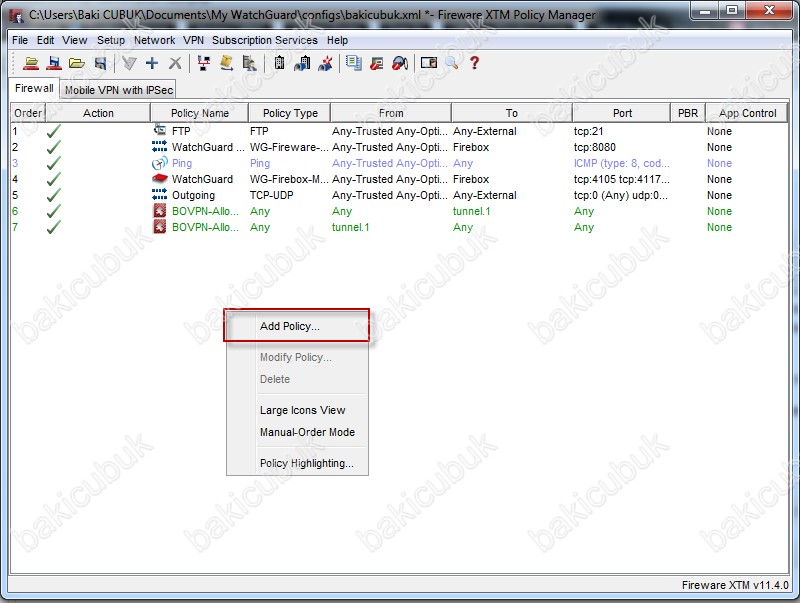Click the server-with-user toolbar icon
Viewport: 800px width, 603px height.
pyautogui.click(x=249, y=63)
